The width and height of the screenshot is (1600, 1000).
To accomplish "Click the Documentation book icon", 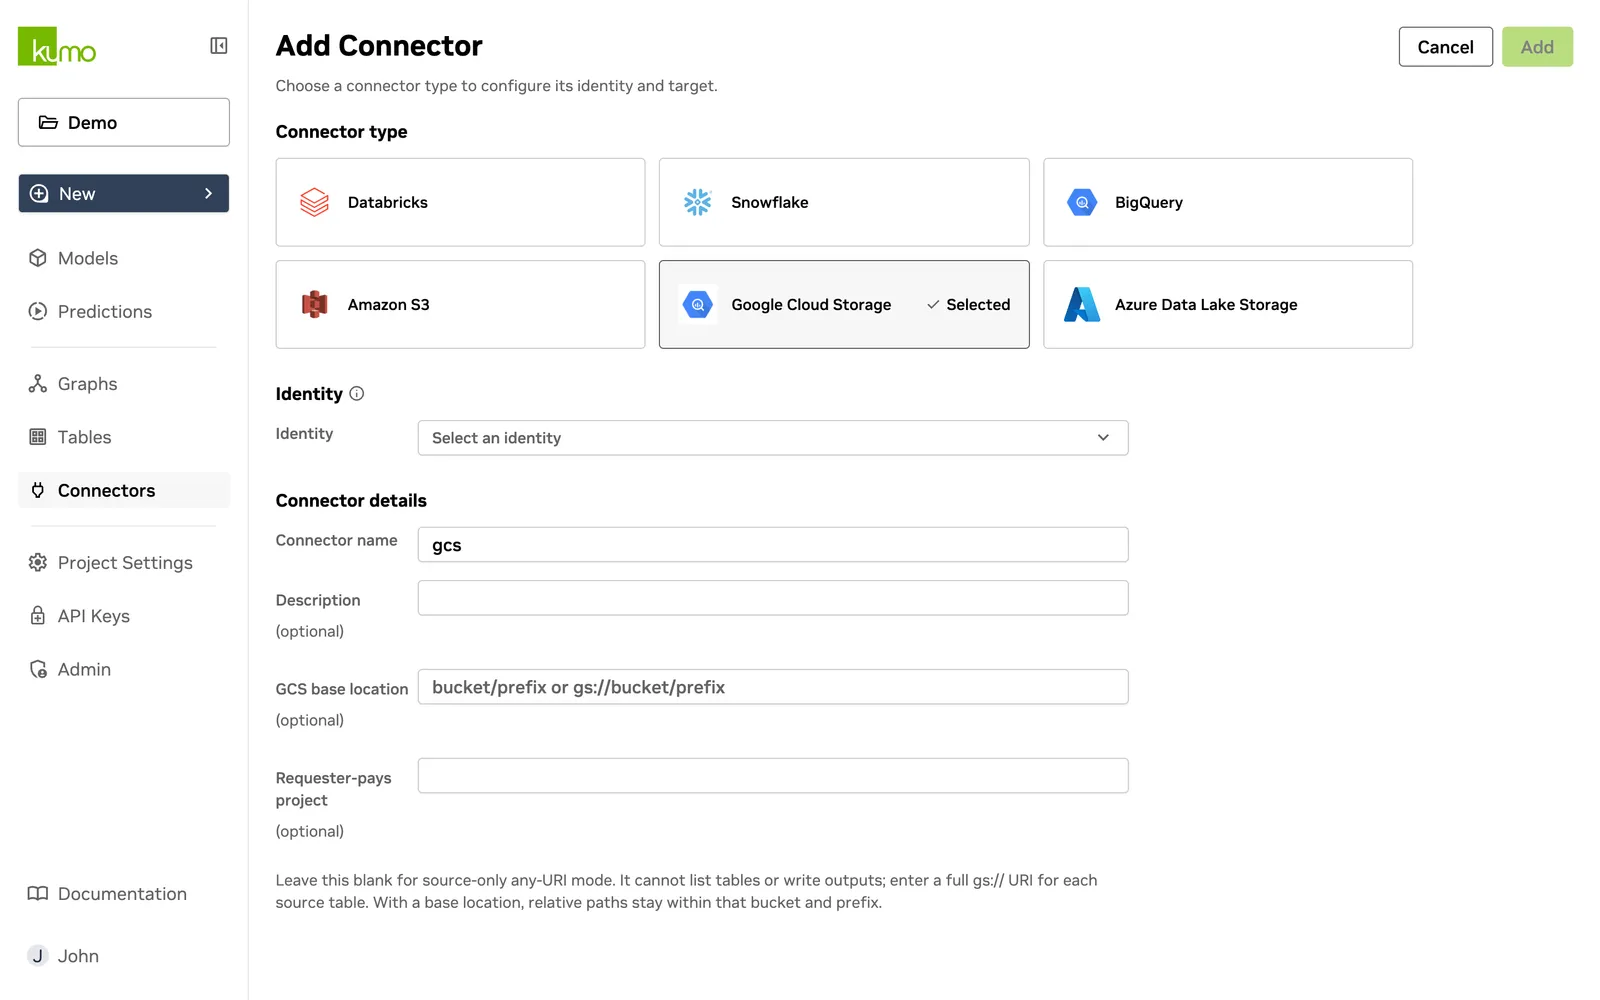I will tap(38, 894).
